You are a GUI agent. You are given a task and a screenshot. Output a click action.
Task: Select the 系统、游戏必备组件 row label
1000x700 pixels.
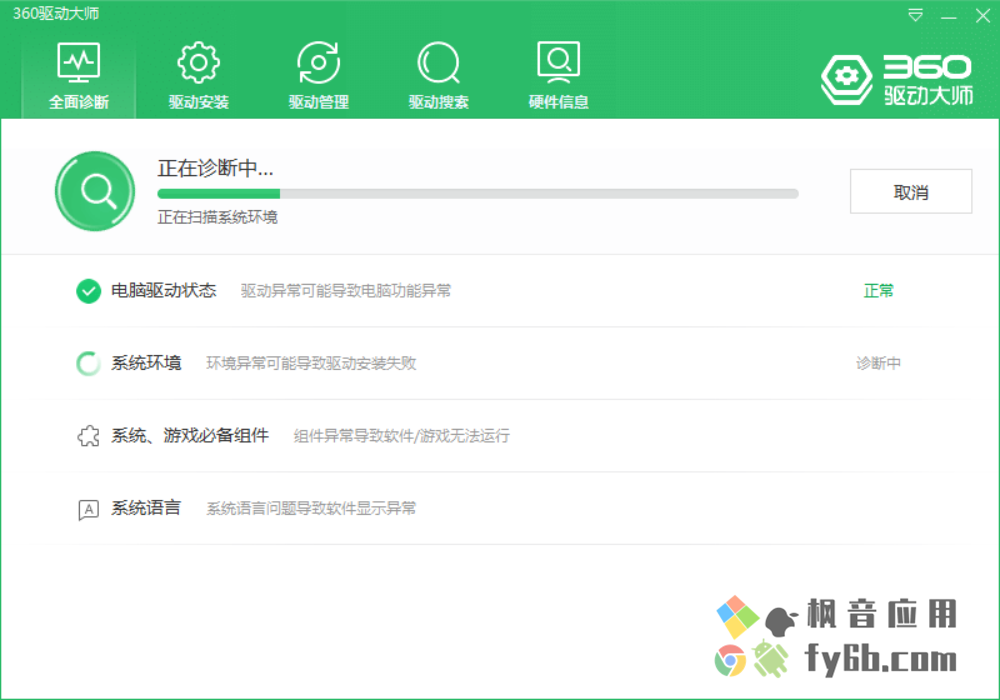pos(190,435)
